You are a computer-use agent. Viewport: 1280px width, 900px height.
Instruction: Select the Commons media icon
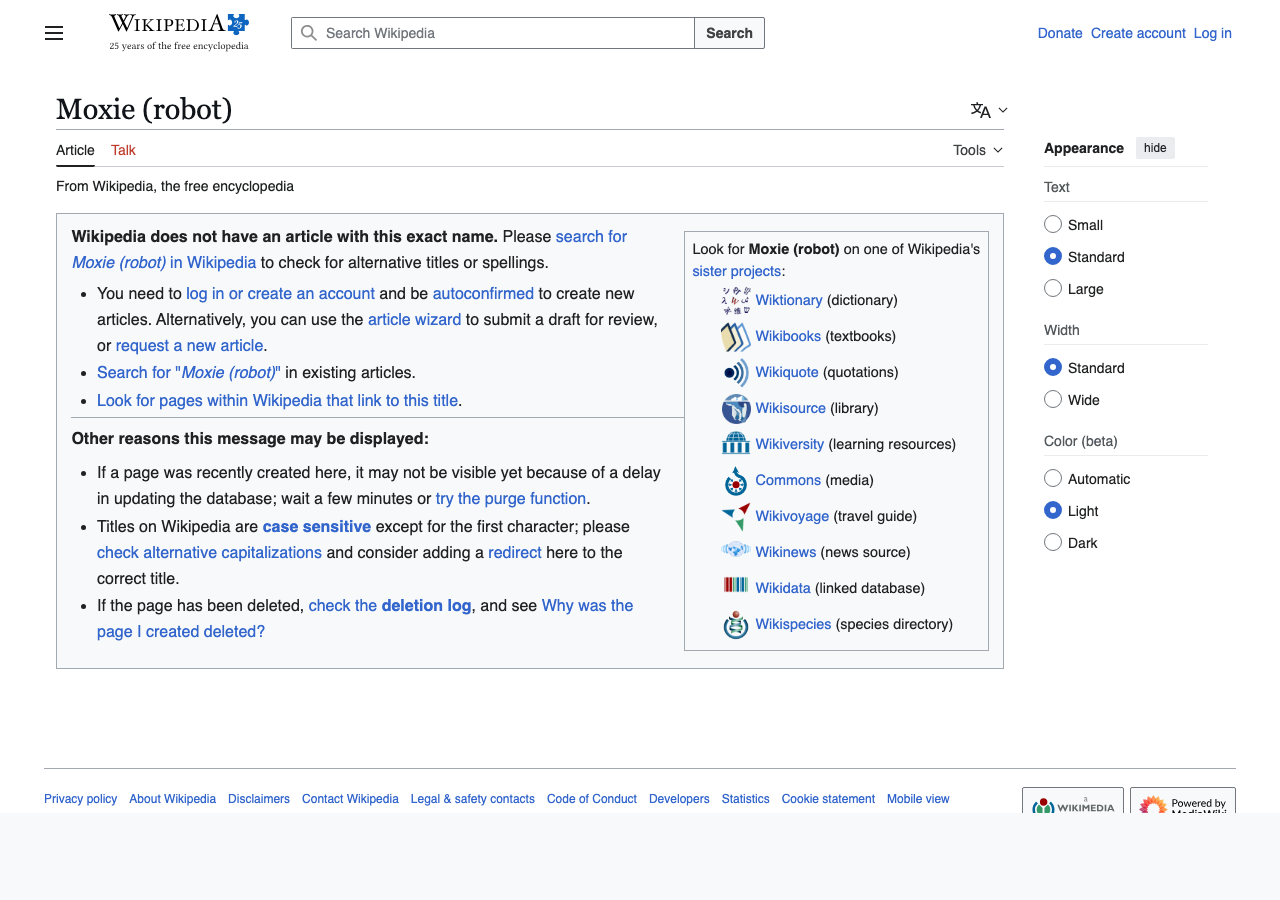735,480
